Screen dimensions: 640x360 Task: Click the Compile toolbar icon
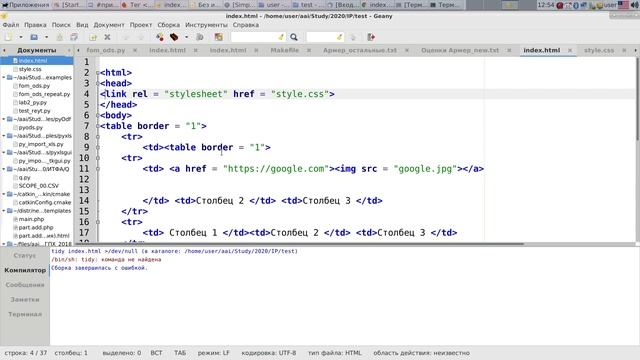(x=160, y=37)
